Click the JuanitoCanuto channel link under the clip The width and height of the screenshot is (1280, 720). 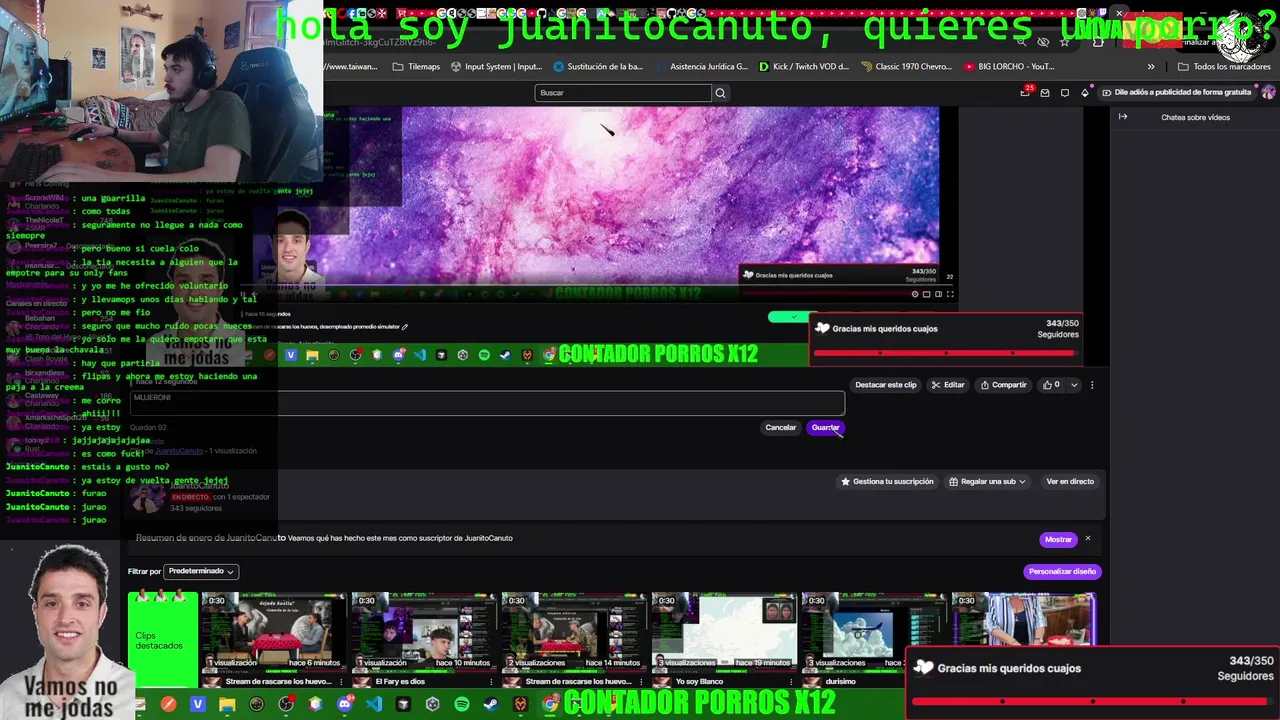179,451
